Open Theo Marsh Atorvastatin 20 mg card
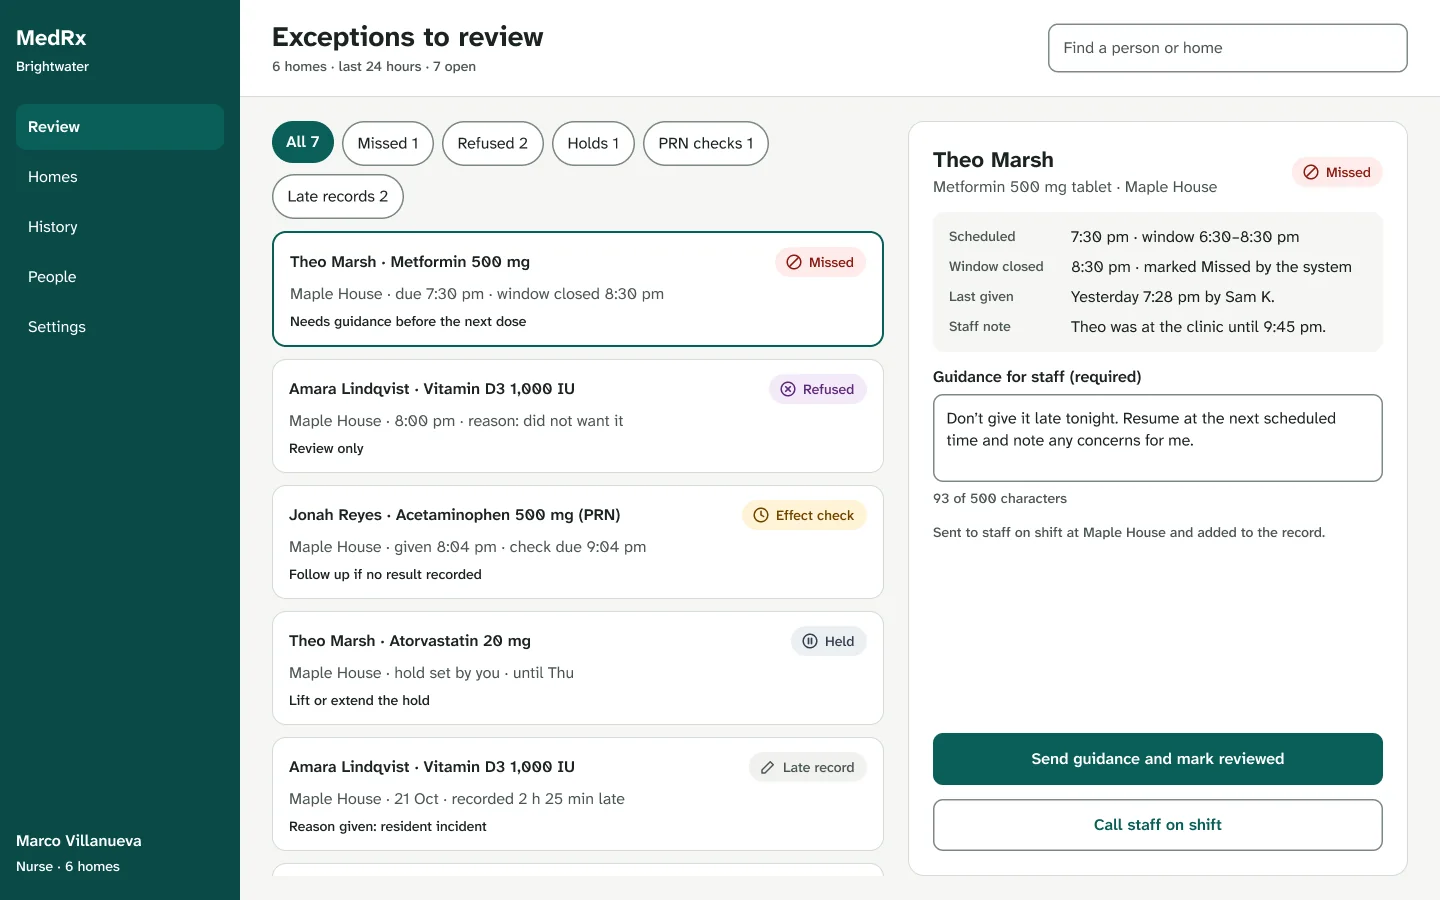The height and width of the screenshot is (900, 1440). pyautogui.click(x=578, y=668)
